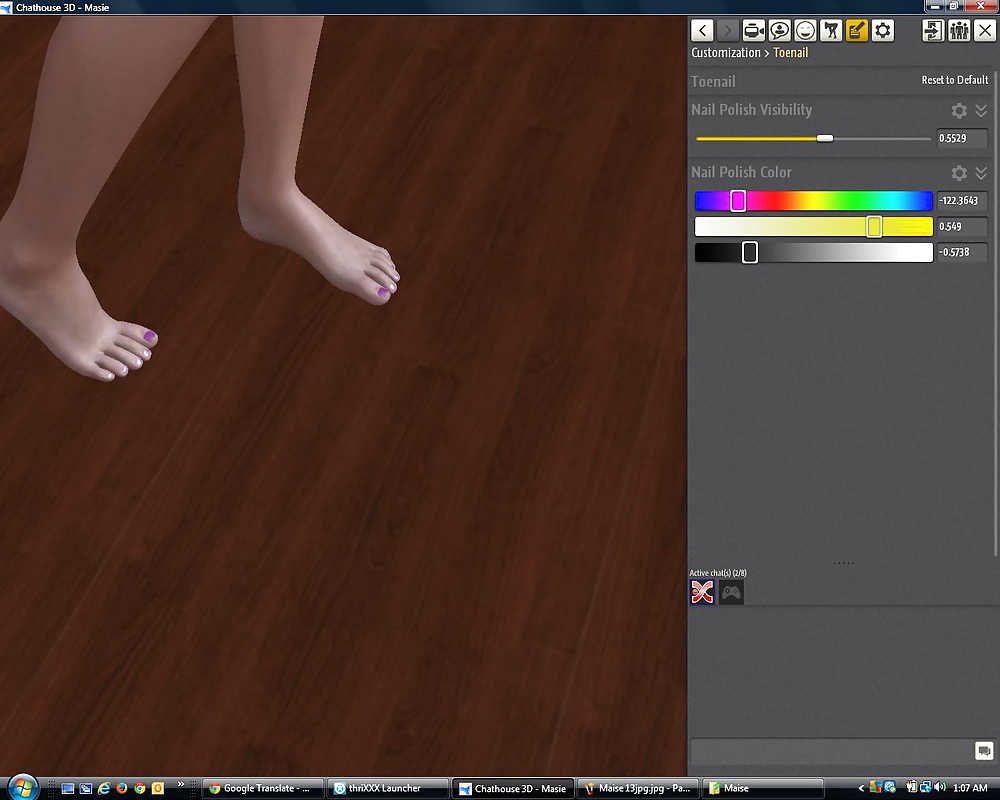Toggle the highlighted customization edit icon

coord(857,31)
